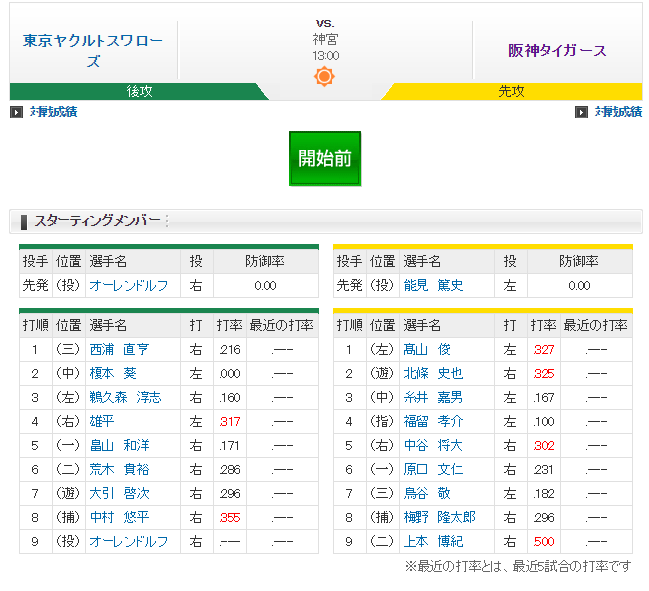Select 糸井 嘉男's .167 batting average
649x591 pixels.
[x=544, y=398]
